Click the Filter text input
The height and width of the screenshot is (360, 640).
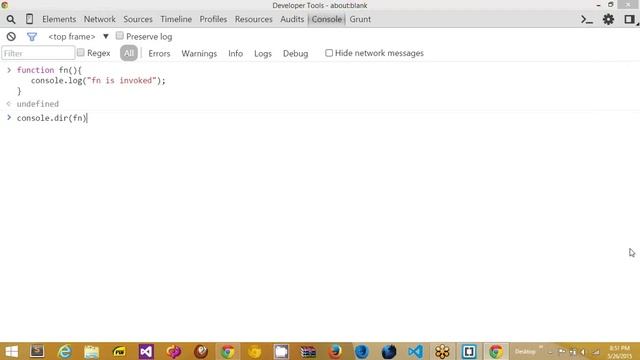pos(38,53)
